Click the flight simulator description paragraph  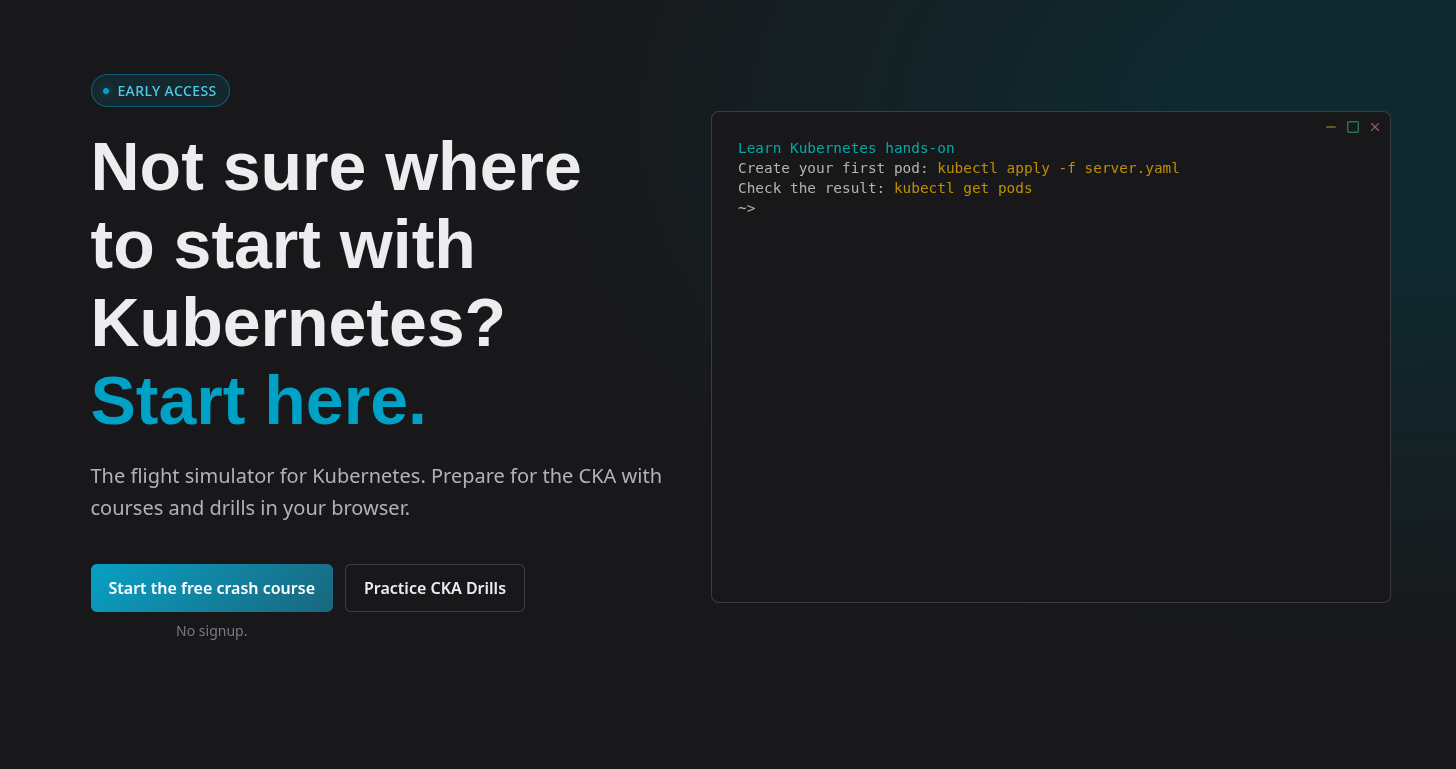pyautogui.click(x=376, y=491)
